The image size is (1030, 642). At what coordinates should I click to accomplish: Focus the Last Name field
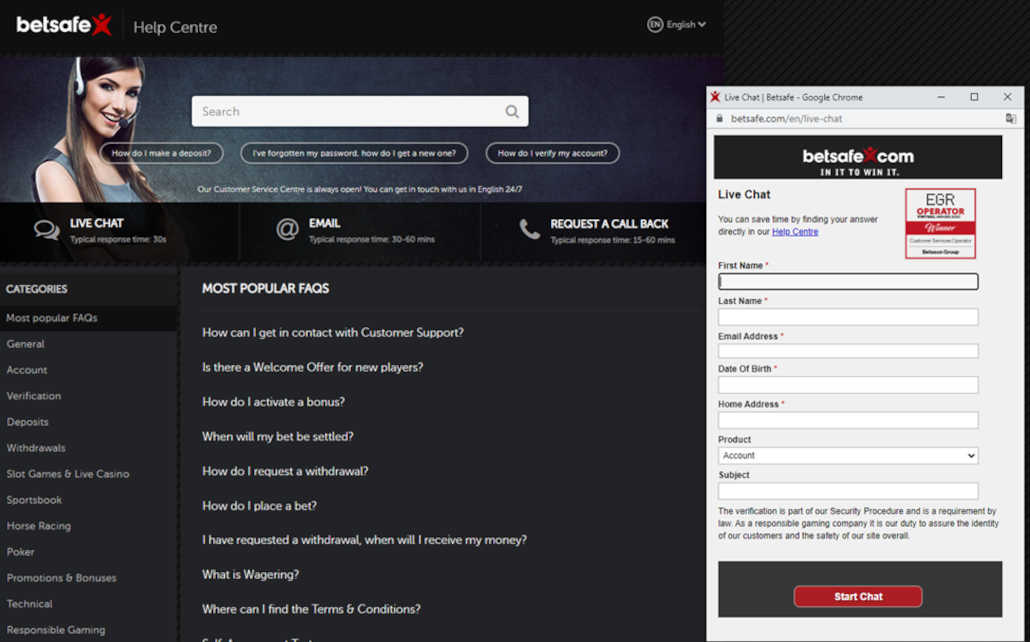tap(848, 317)
